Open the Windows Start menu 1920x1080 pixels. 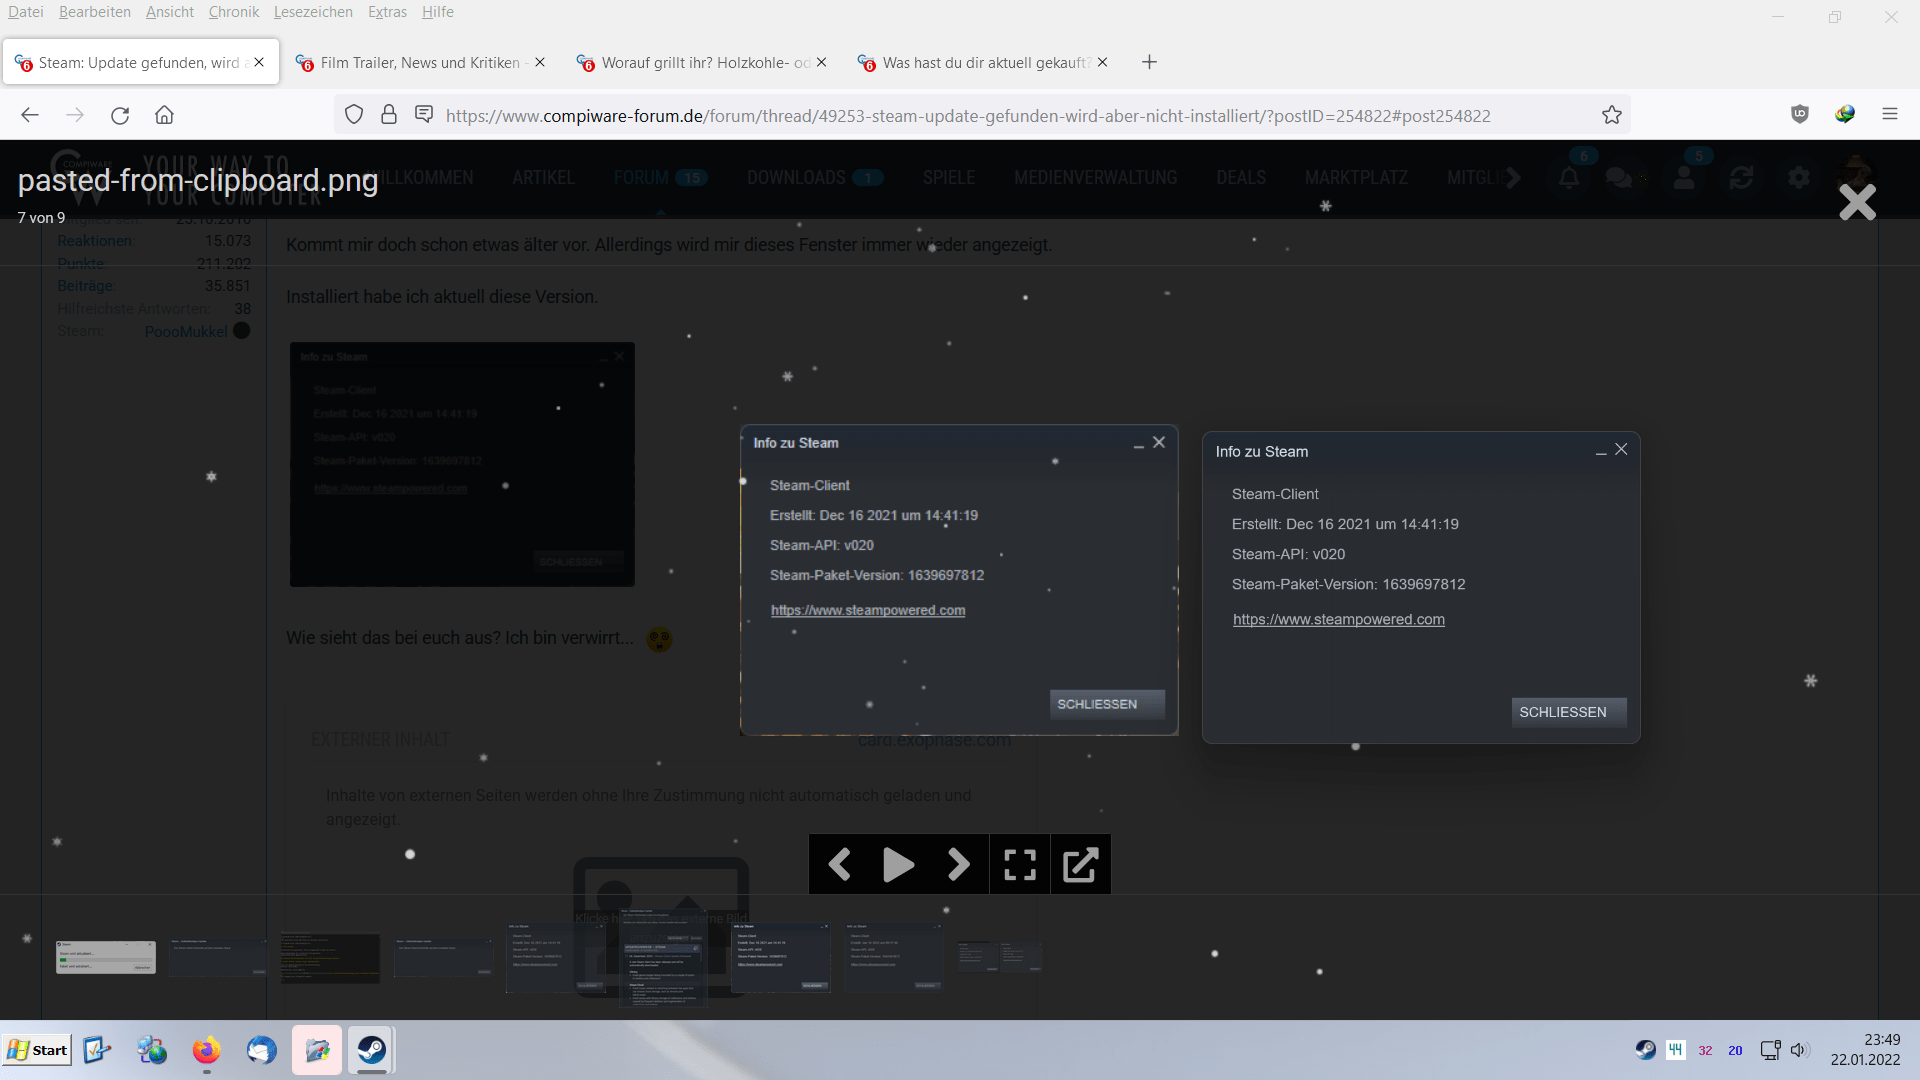click(x=38, y=1050)
